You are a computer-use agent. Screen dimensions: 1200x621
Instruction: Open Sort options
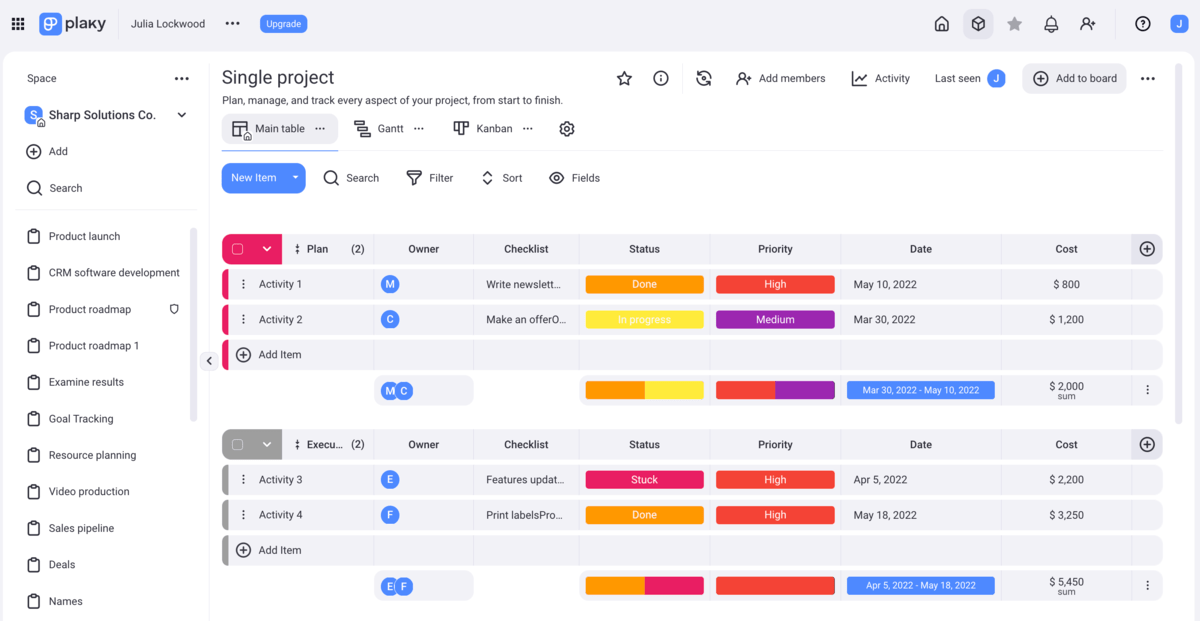click(501, 178)
